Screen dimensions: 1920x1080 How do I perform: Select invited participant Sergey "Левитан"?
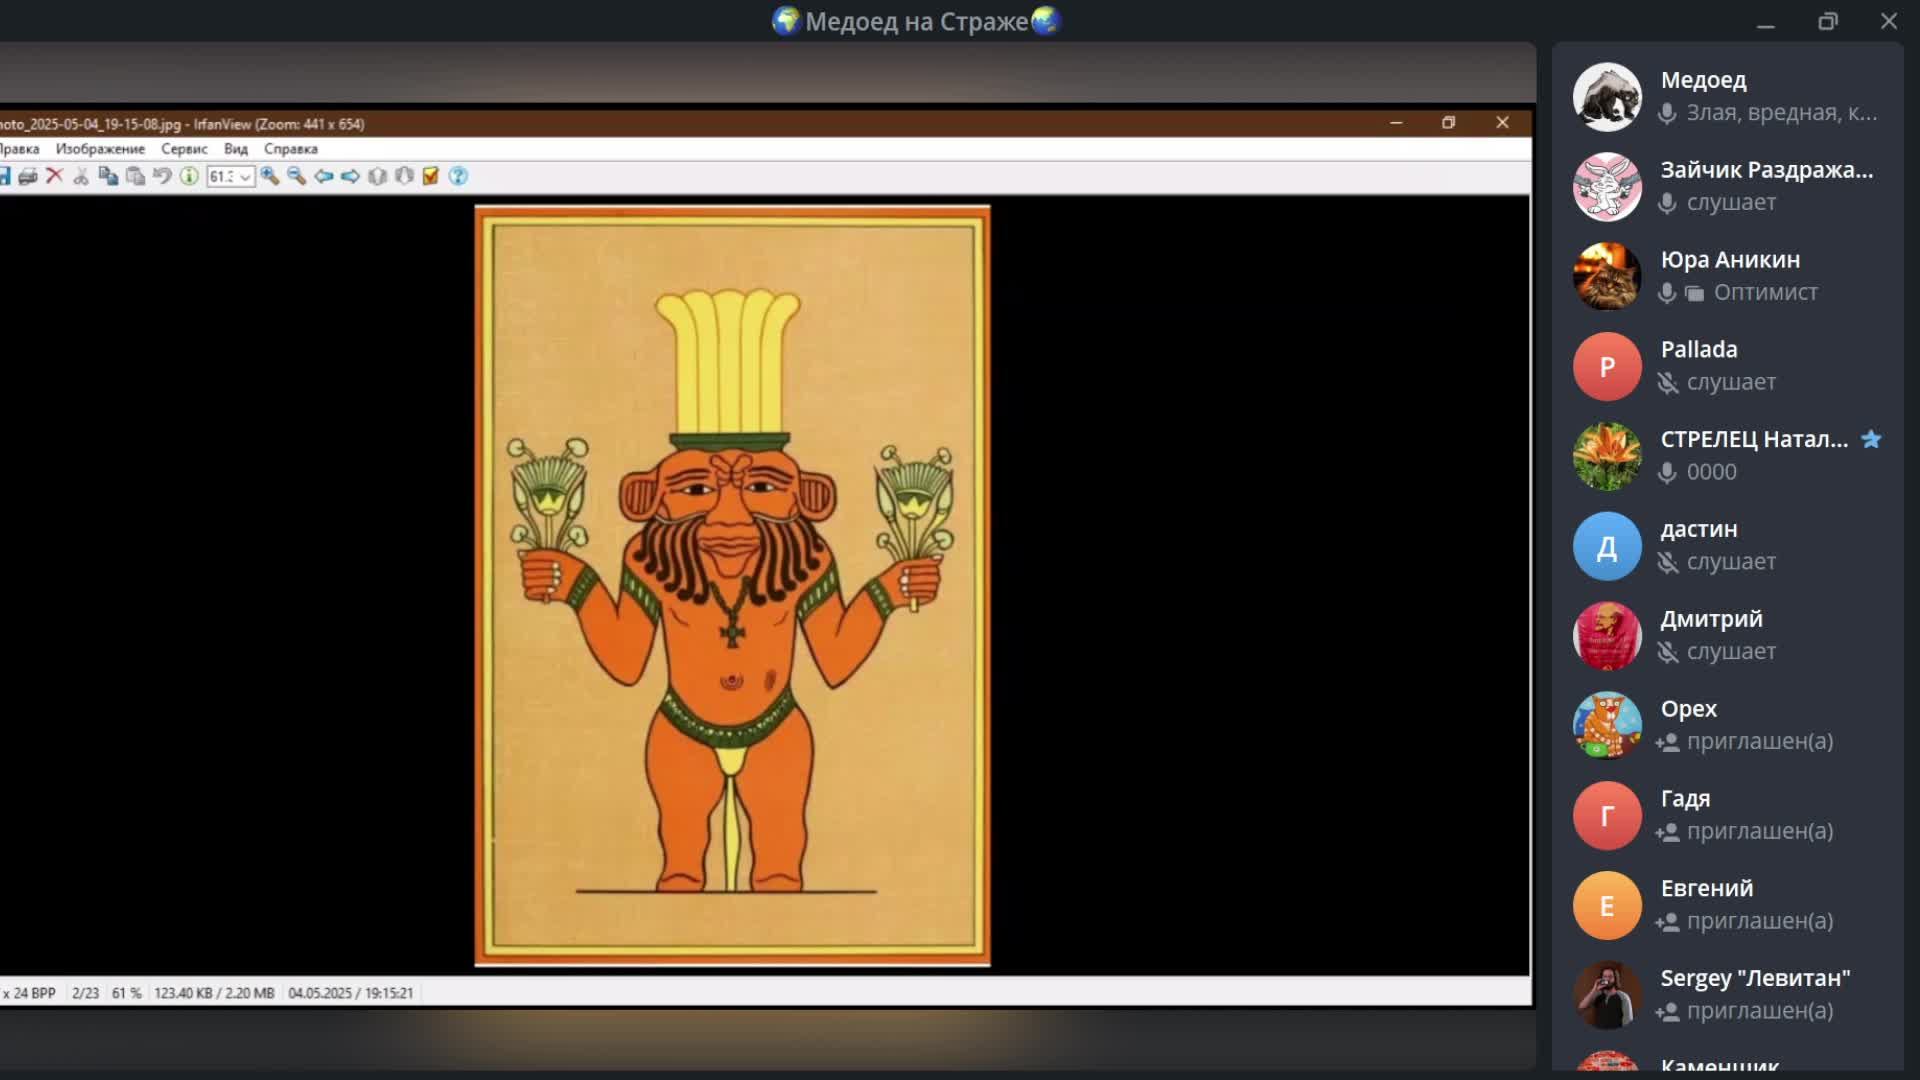click(x=1728, y=995)
